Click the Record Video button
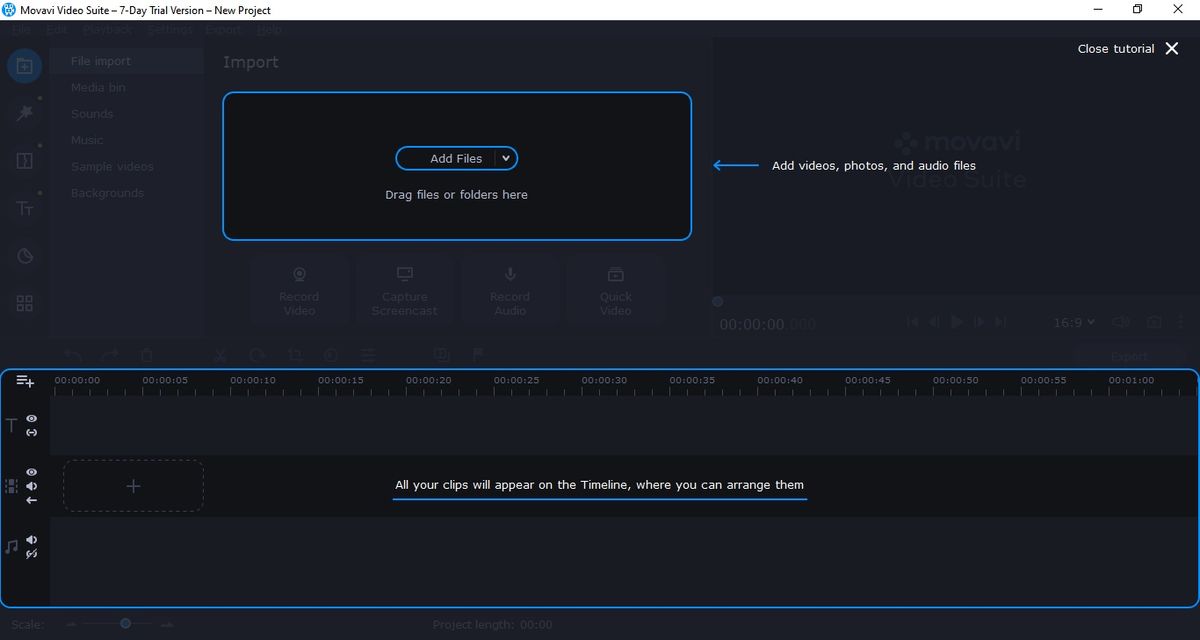Viewport: 1200px width, 640px height. click(299, 290)
